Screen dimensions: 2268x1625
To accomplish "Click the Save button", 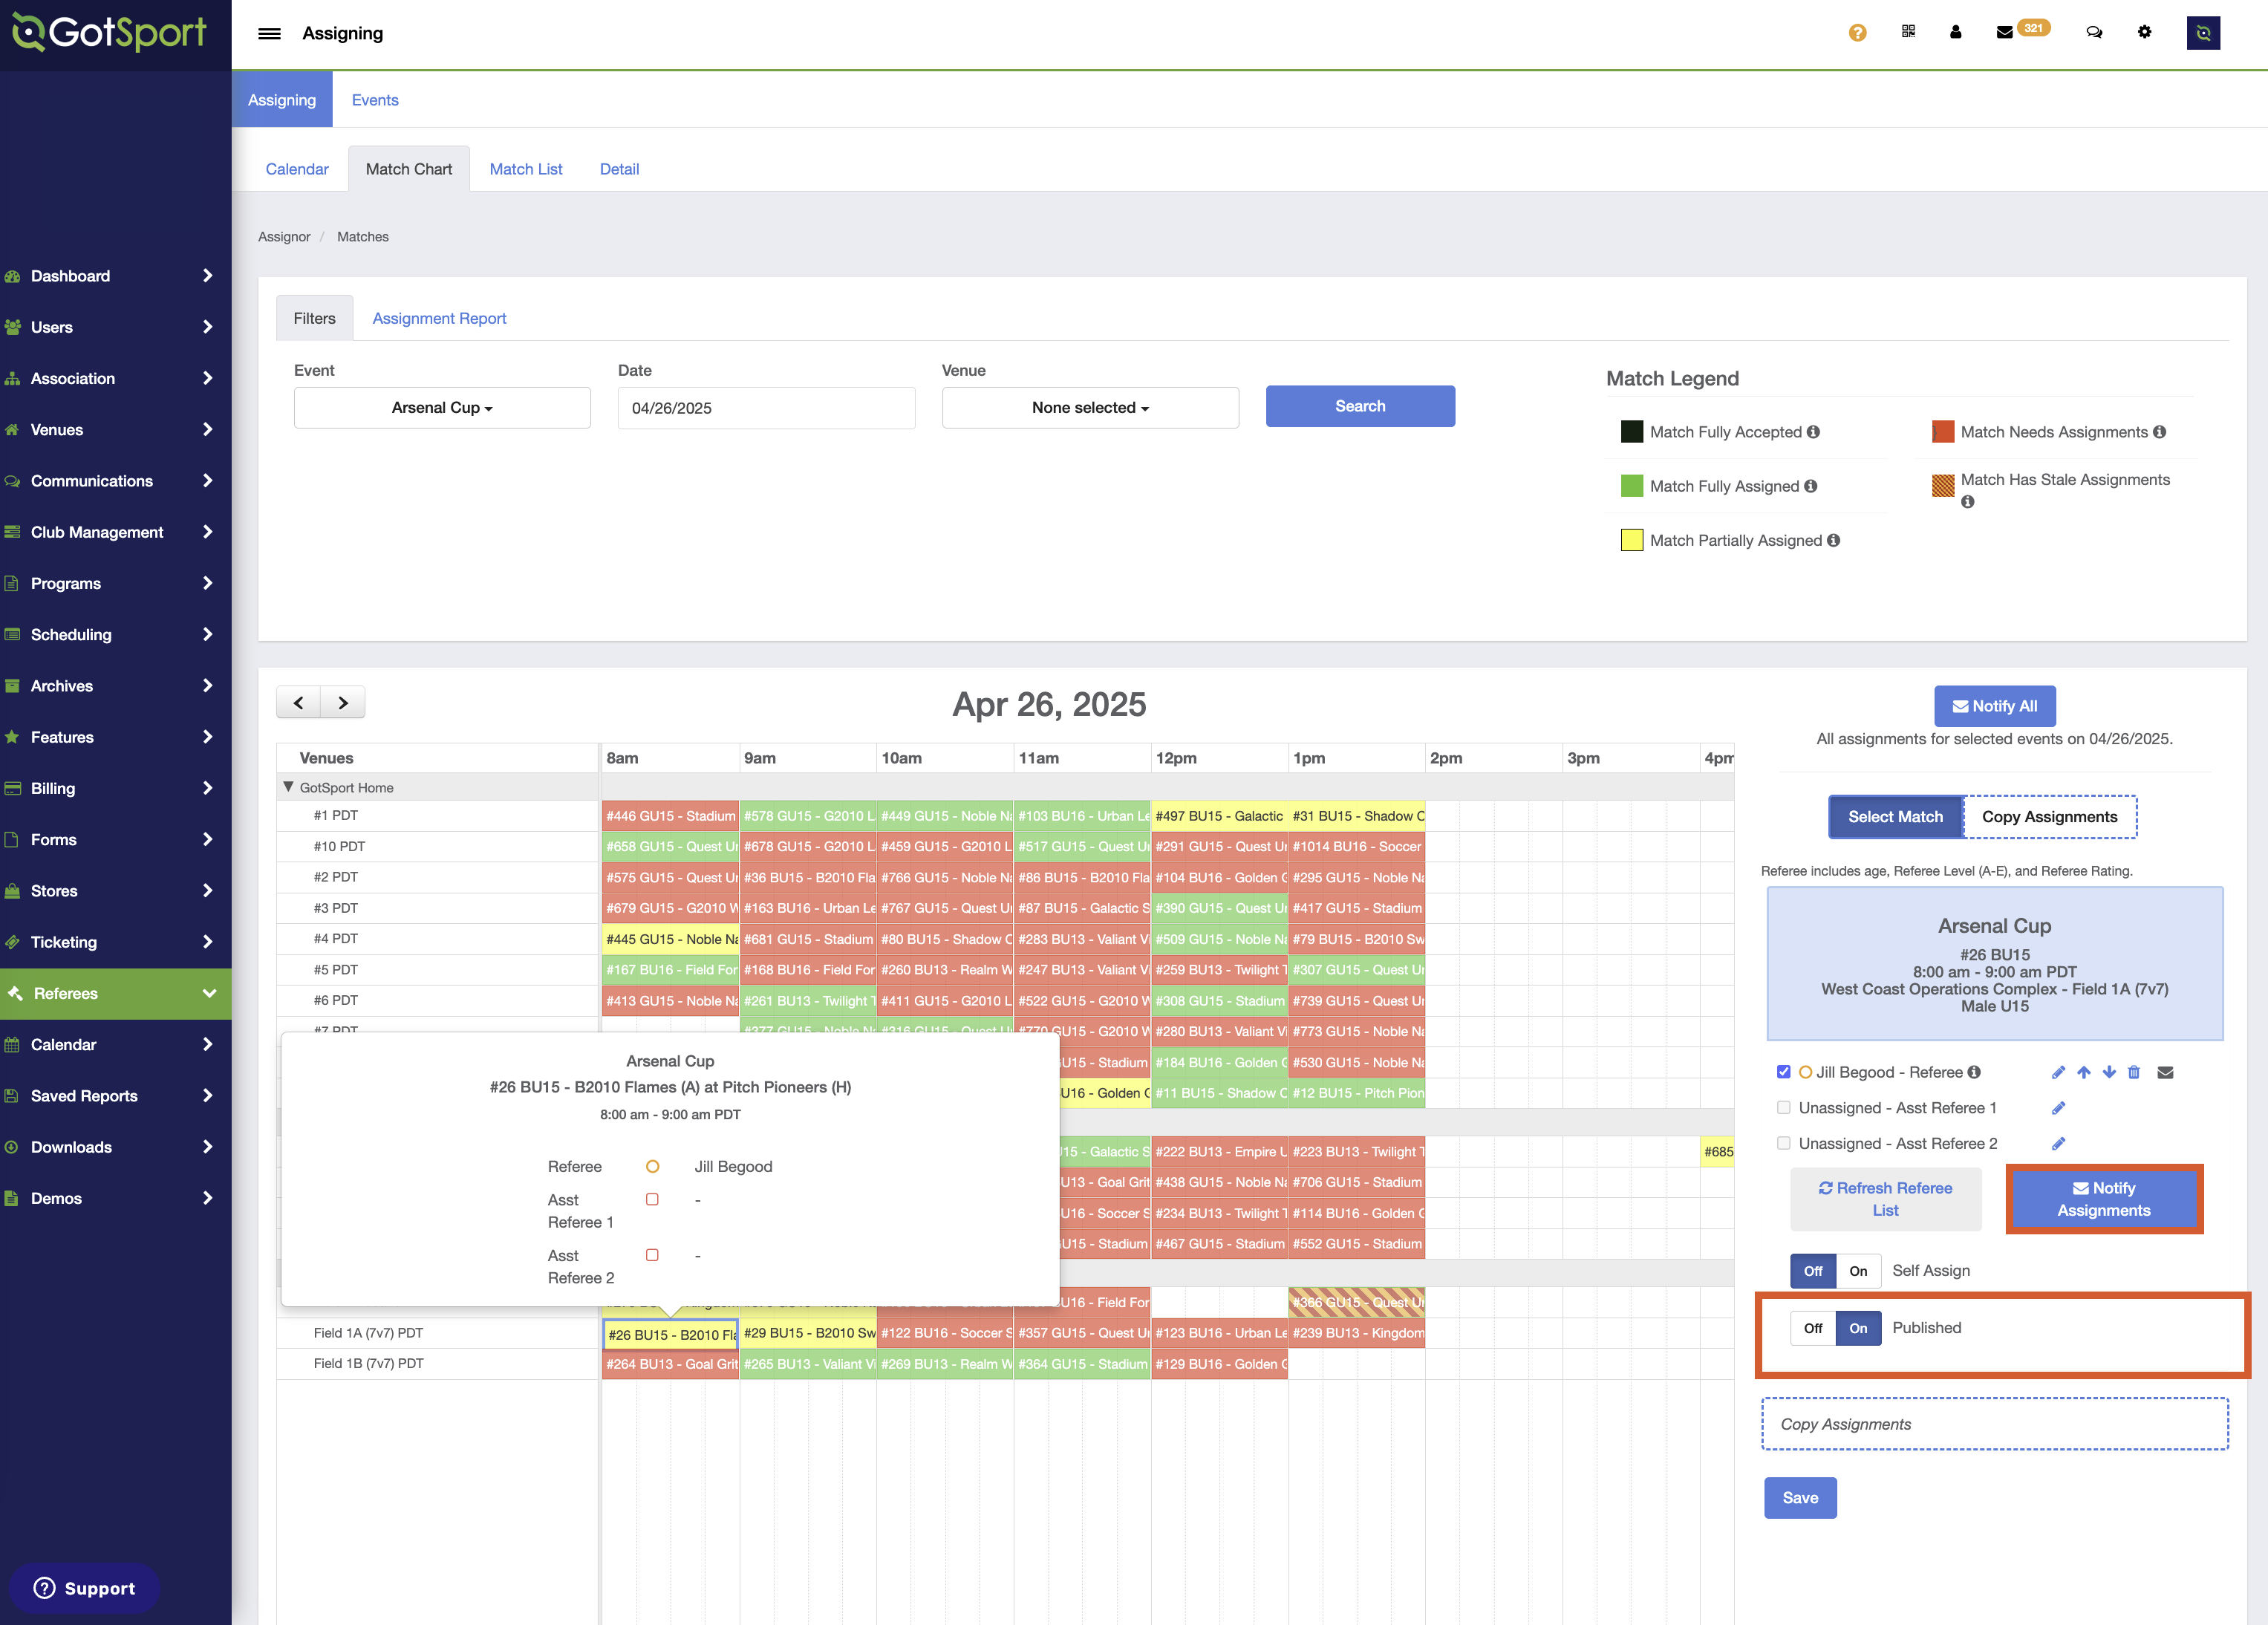I will point(1800,1497).
